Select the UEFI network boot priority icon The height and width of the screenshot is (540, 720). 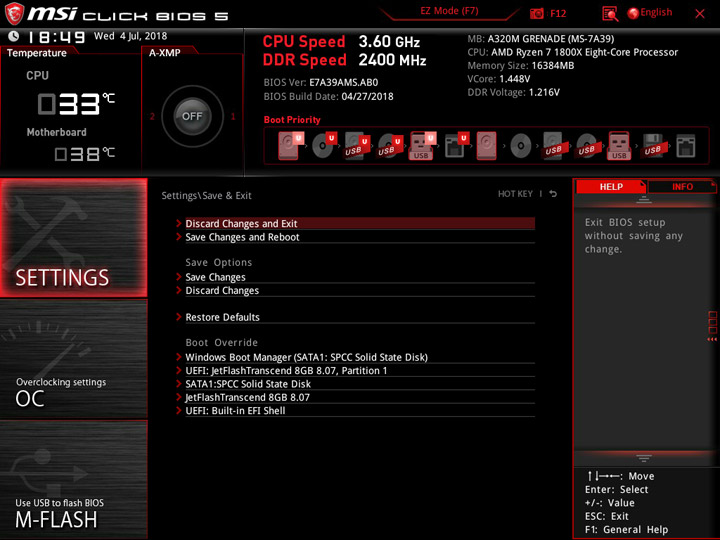456,146
